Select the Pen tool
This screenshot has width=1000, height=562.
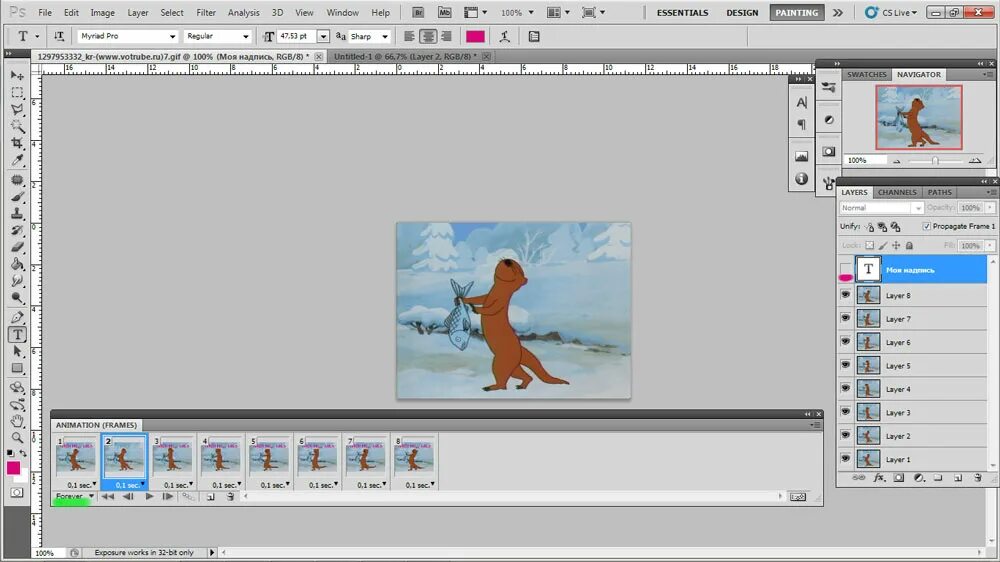click(17, 318)
